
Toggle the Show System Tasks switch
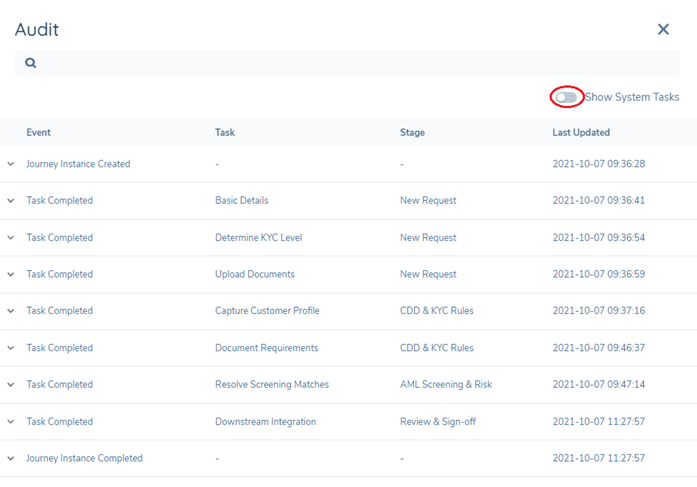click(x=567, y=97)
